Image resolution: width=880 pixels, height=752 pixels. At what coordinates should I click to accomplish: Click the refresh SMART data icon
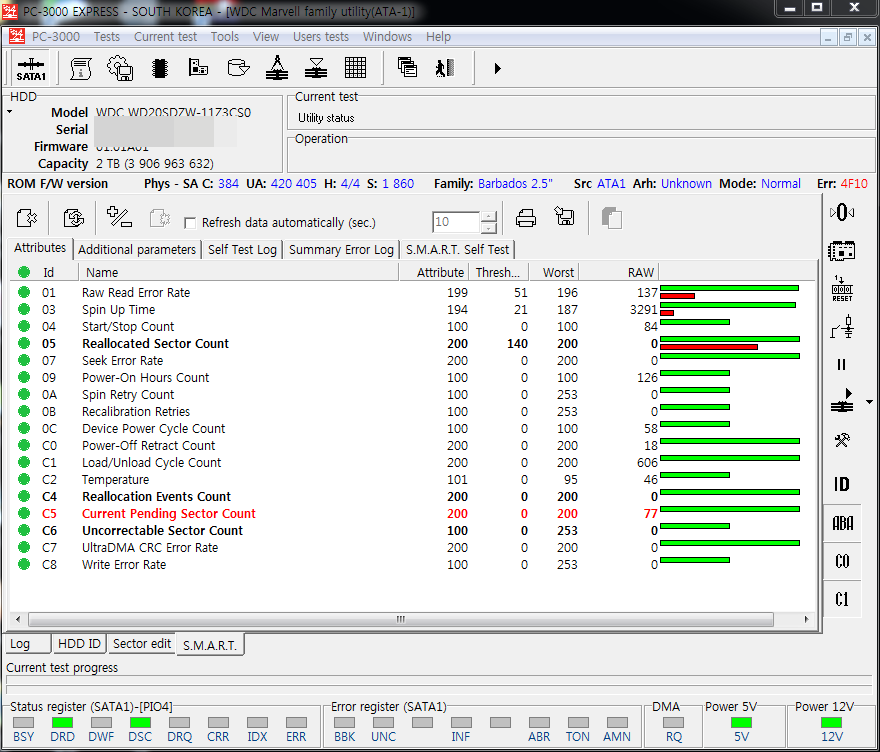tap(74, 218)
